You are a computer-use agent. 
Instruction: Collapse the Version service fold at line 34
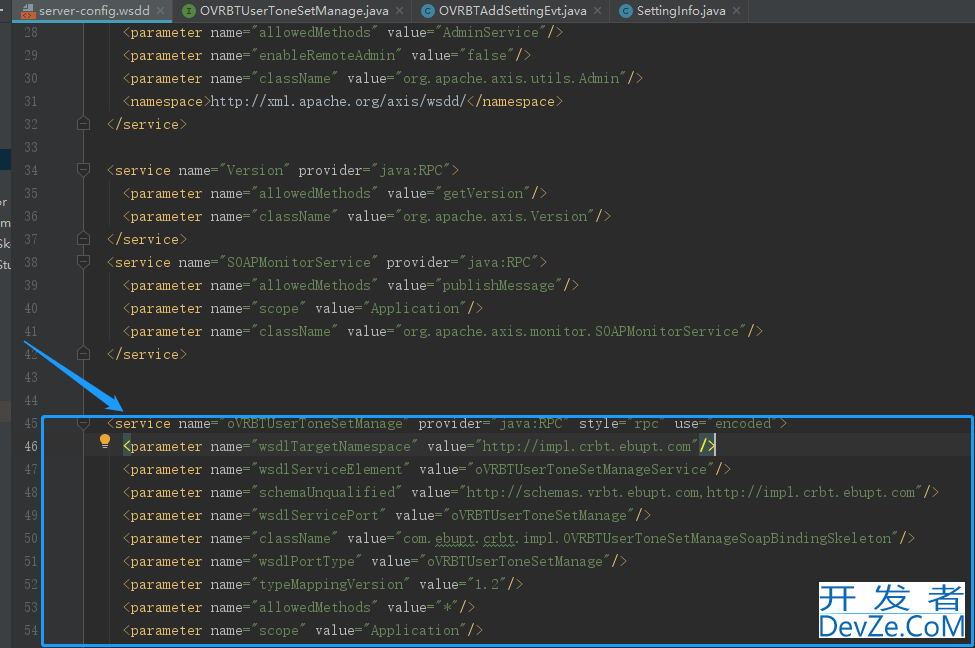[x=83, y=169]
